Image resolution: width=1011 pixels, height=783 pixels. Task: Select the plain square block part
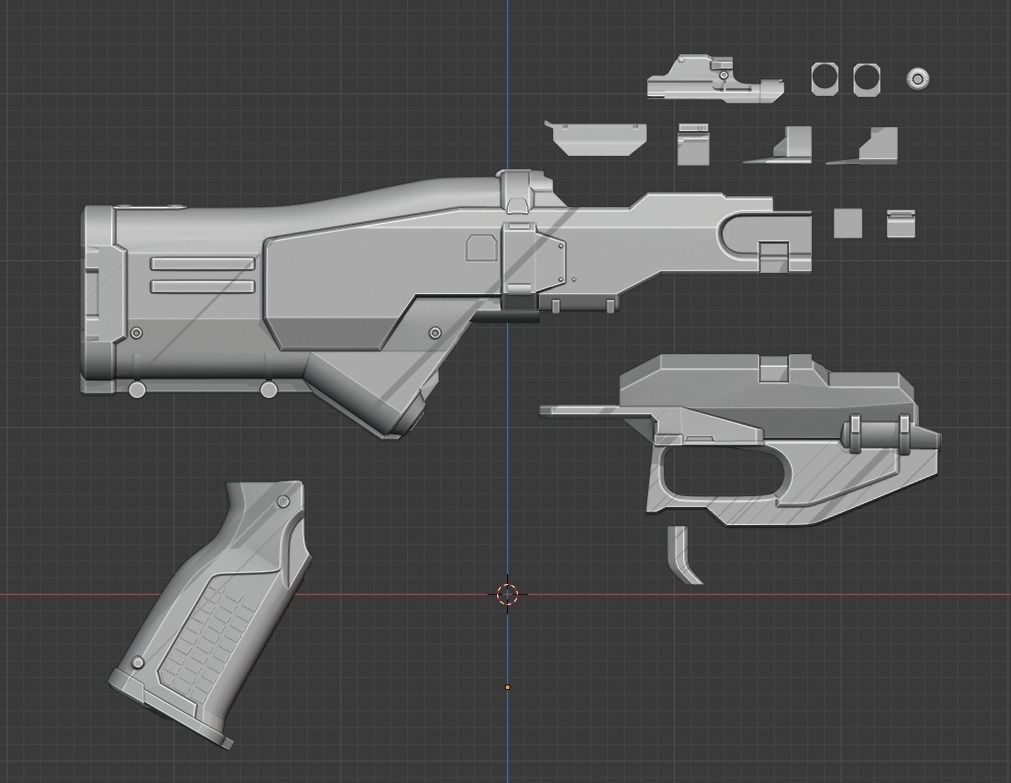coord(848,223)
